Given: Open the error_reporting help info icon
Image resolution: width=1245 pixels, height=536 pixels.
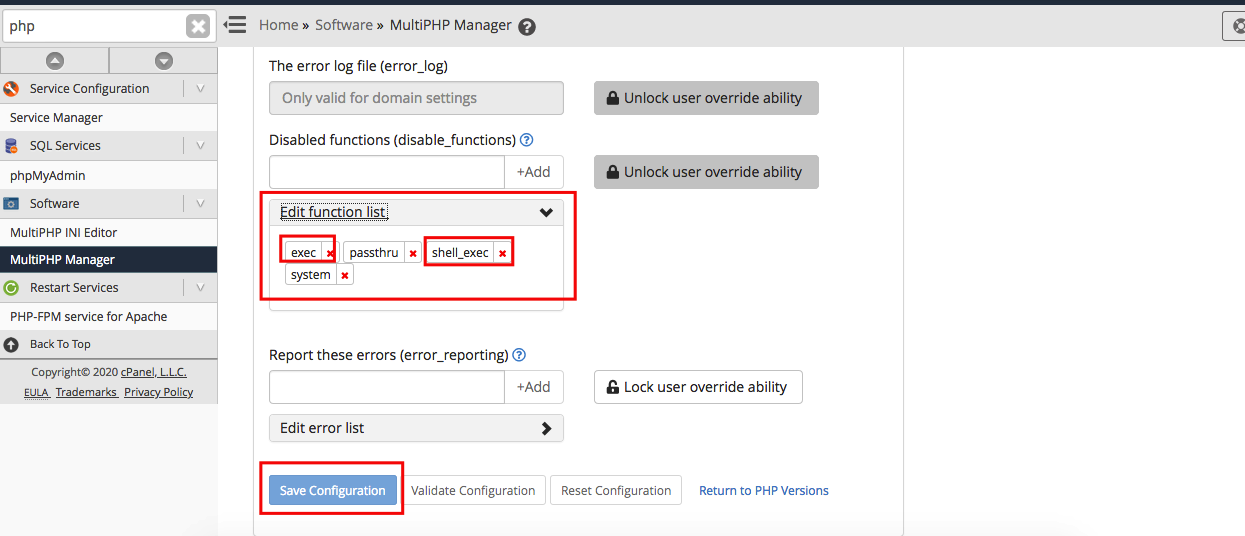Looking at the screenshot, I should tap(519, 355).
